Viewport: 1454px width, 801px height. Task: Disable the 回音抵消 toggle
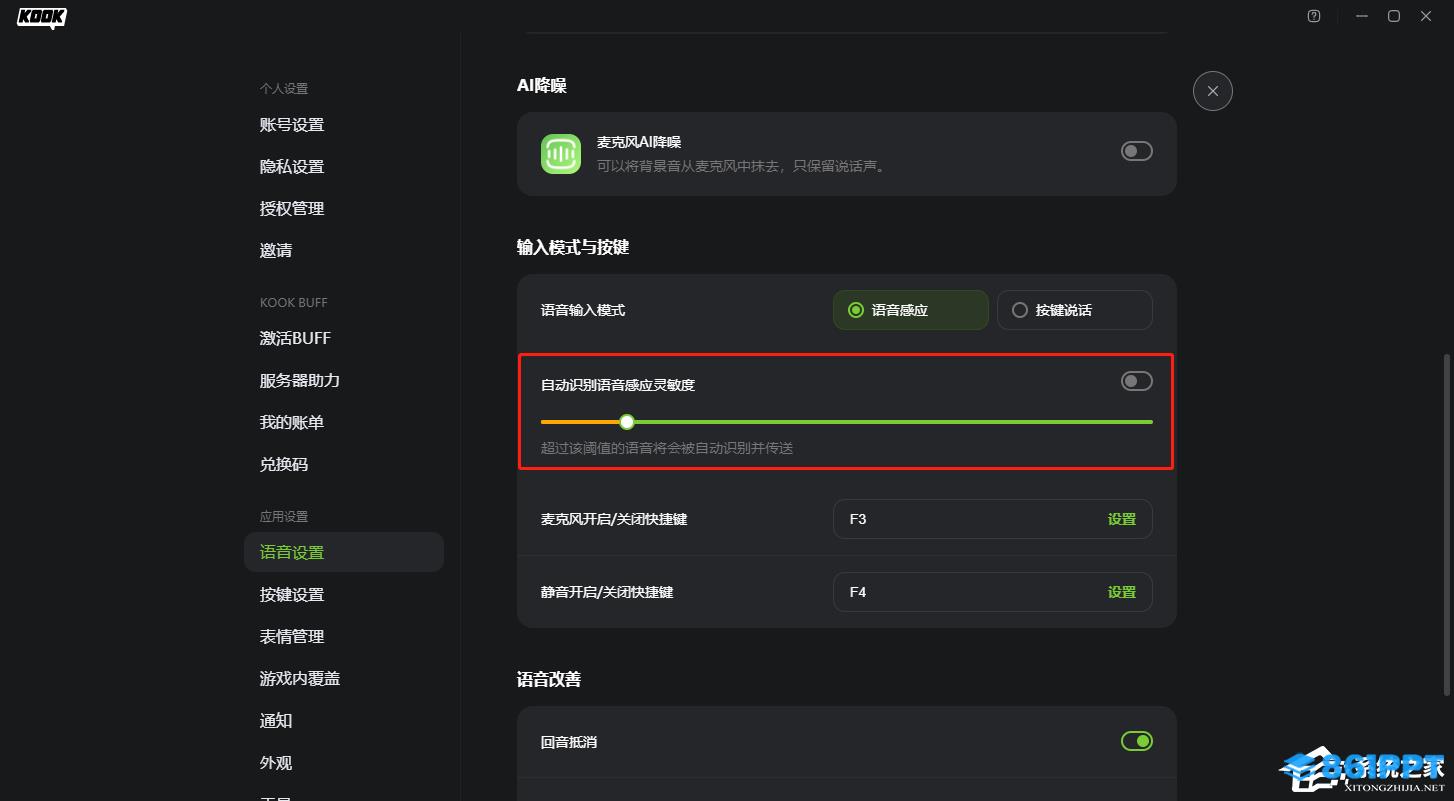tap(1136, 741)
